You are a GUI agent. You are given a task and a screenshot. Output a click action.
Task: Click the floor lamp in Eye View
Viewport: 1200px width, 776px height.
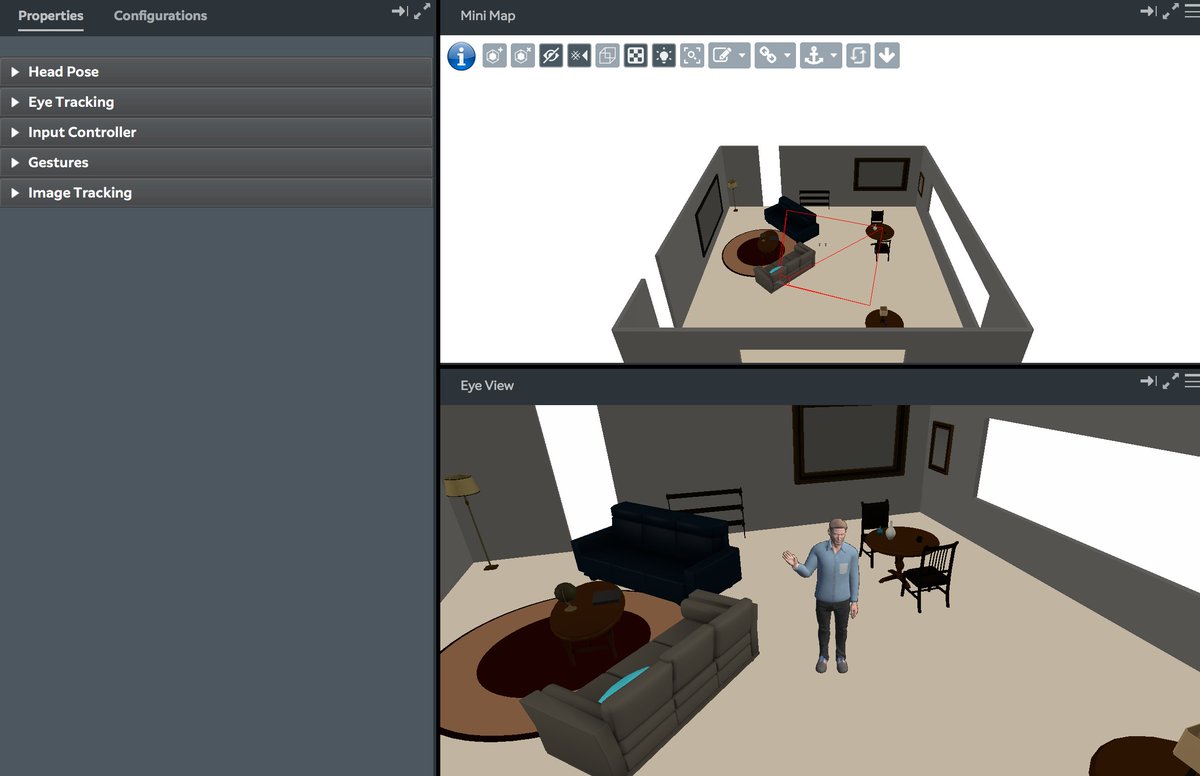click(x=470, y=520)
